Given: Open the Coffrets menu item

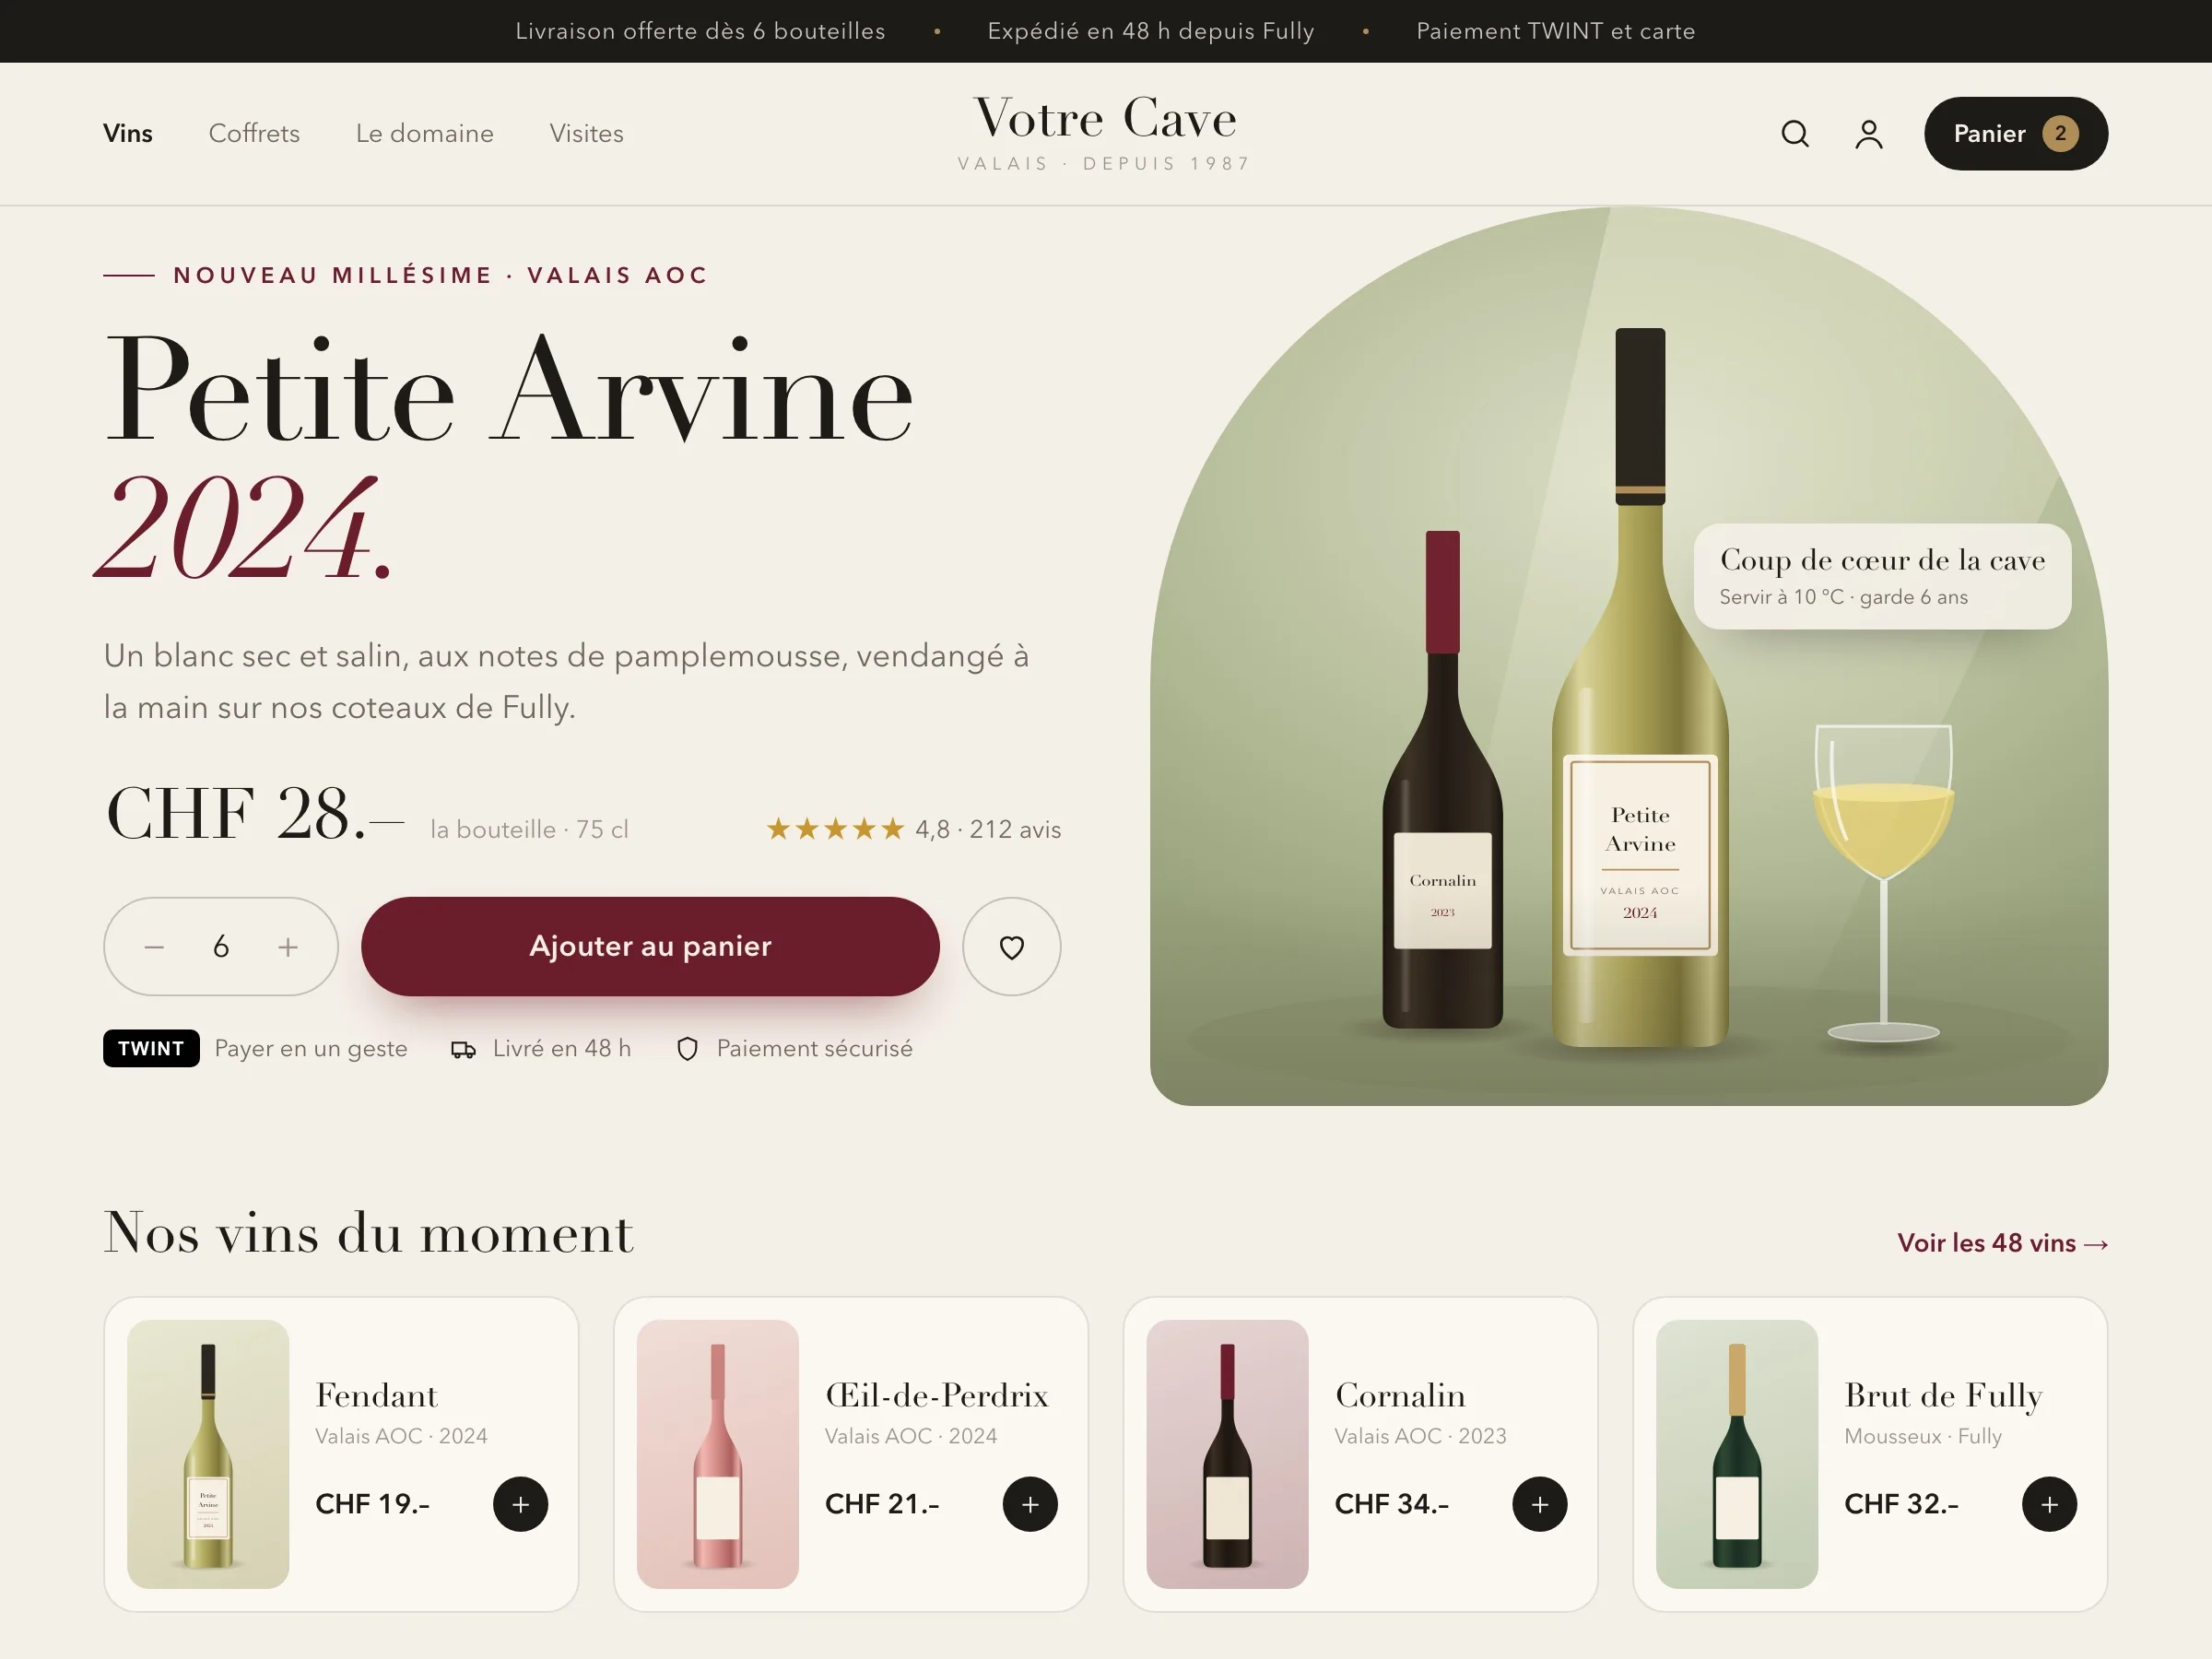Looking at the screenshot, I should pyautogui.click(x=254, y=134).
